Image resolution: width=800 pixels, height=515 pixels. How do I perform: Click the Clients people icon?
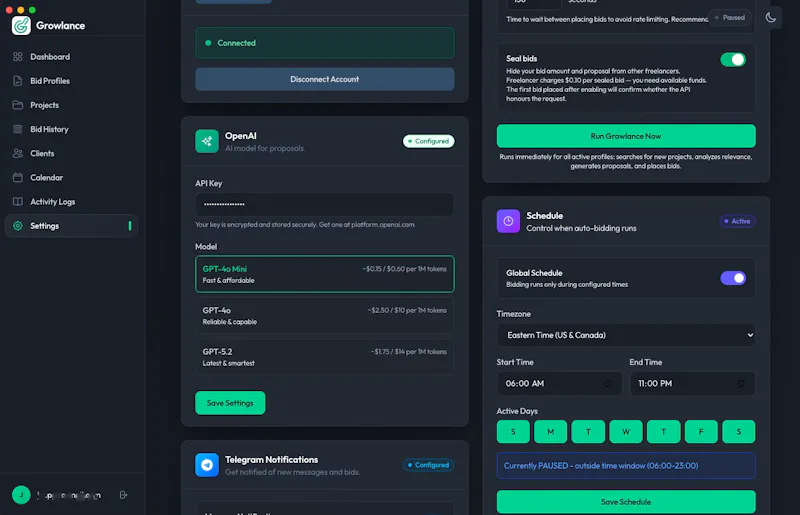(18, 153)
